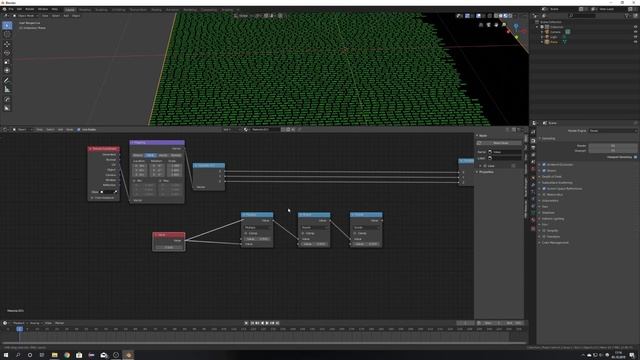The image size is (640, 360).
Task: Open the material Slot dropdown in node editor
Action: tap(228, 129)
